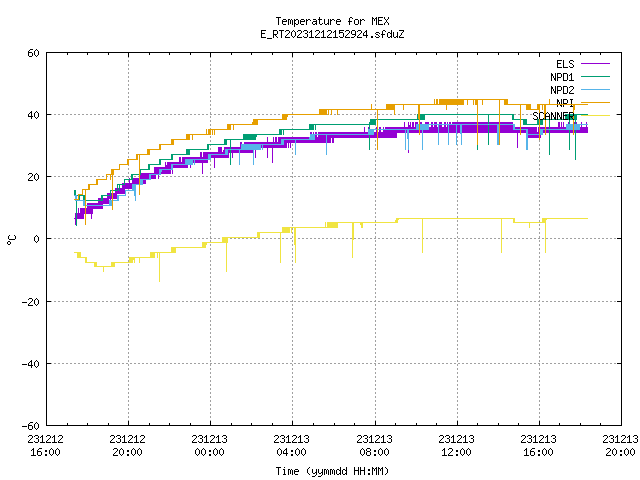Click the x-axis tick 231213 20:00
640x480 pixels.
[621, 446]
